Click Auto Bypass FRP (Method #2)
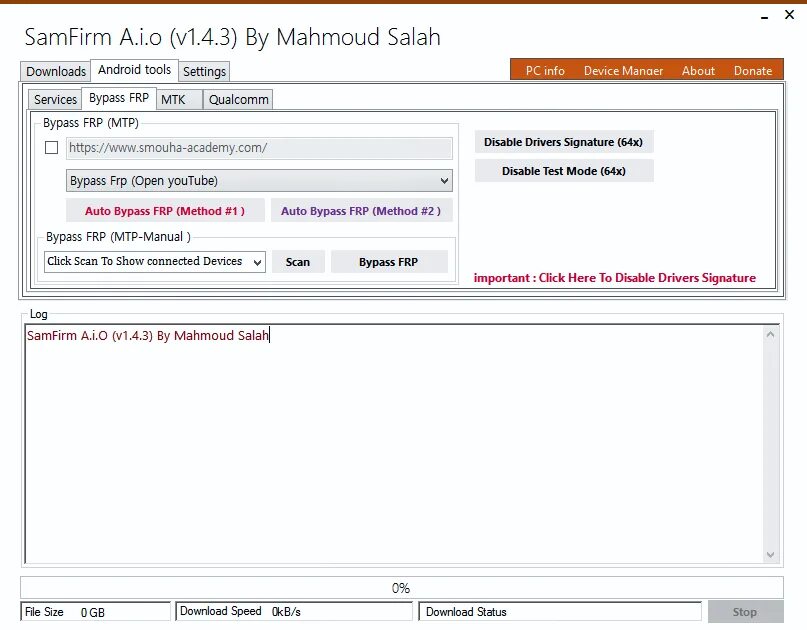 pyautogui.click(x=361, y=211)
